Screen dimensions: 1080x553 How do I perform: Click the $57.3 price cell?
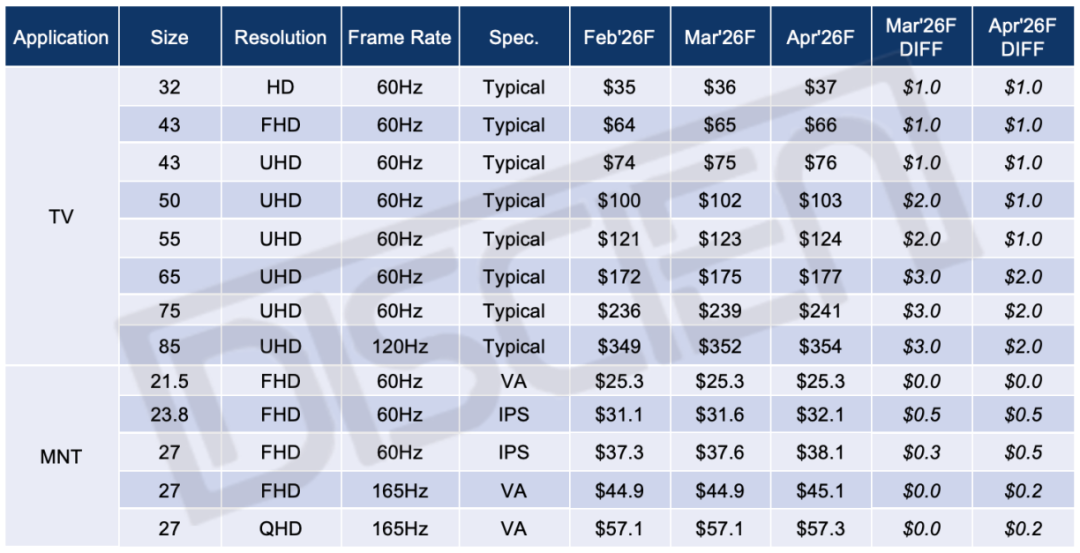[820, 529]
